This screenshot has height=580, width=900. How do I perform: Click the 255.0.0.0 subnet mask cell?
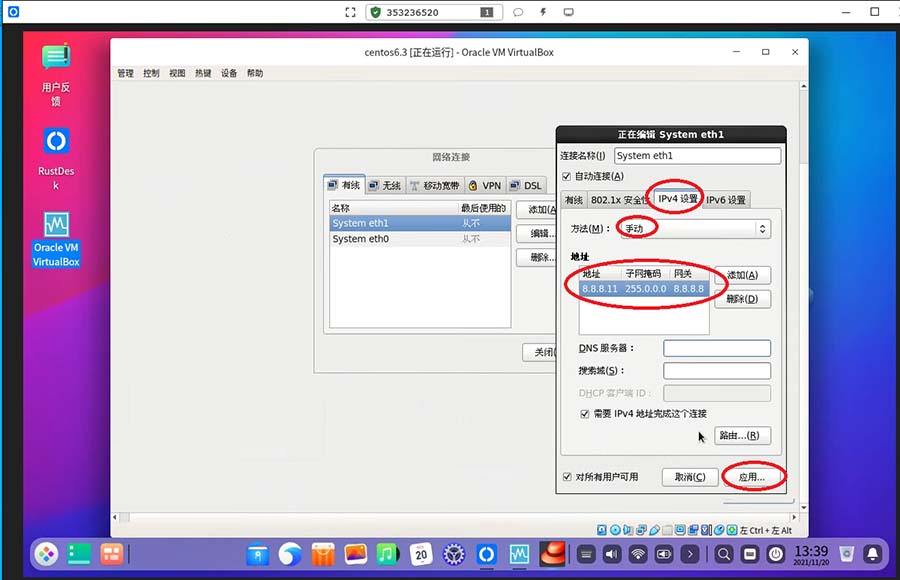click(646, 289)
